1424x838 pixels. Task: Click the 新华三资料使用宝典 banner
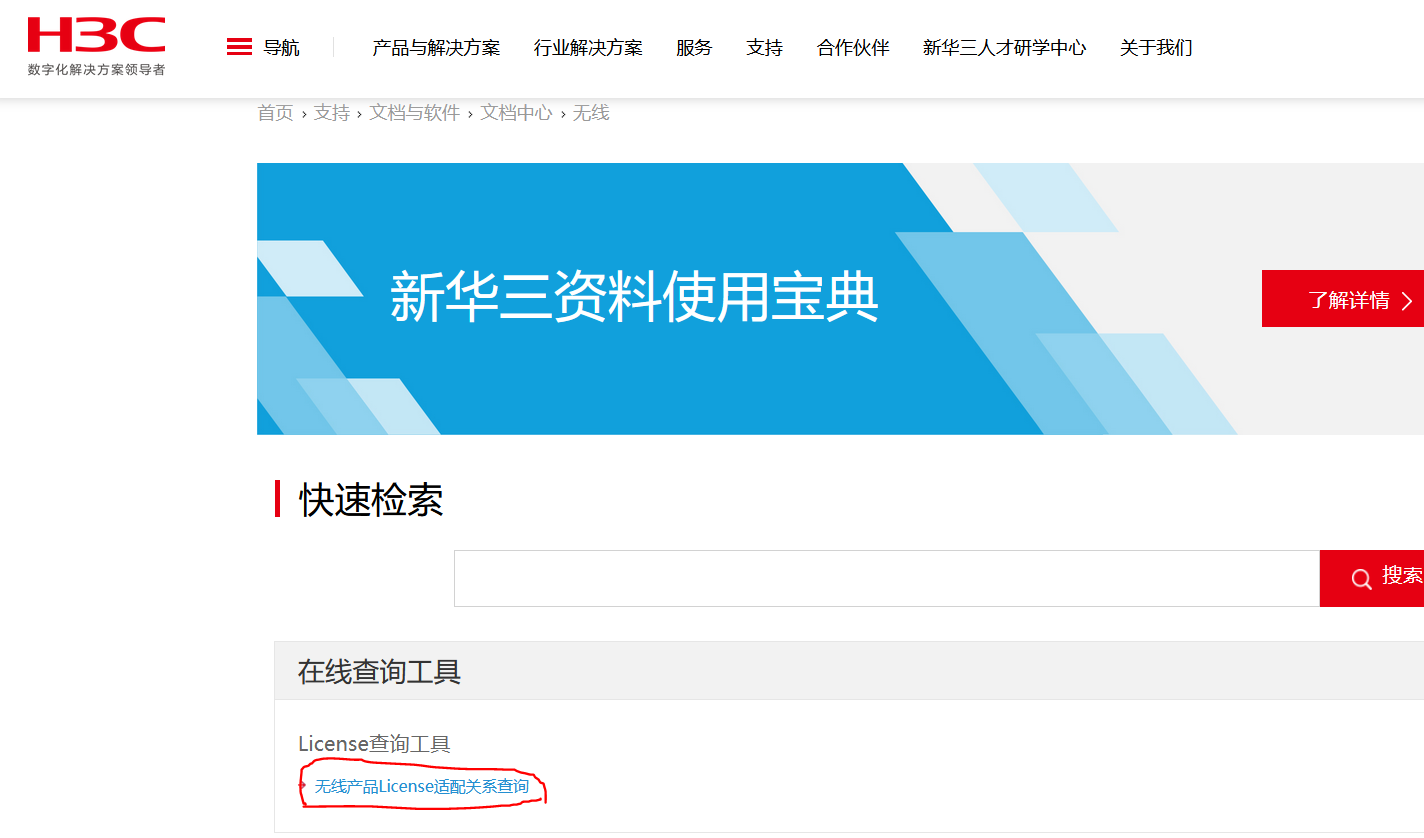click(x=840, y=299)
